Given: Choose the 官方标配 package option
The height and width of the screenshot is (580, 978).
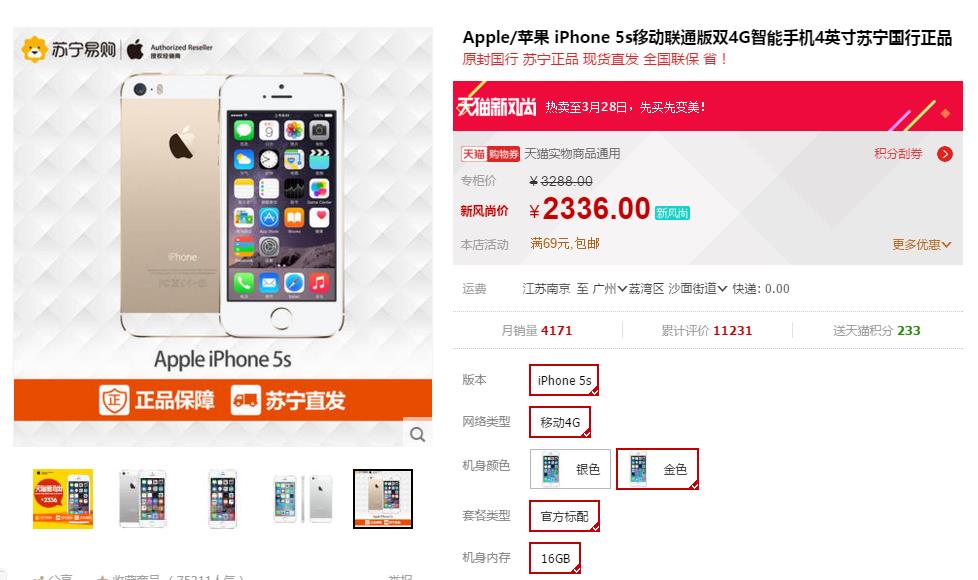Looking at the screenshot, I should [564, 516].
